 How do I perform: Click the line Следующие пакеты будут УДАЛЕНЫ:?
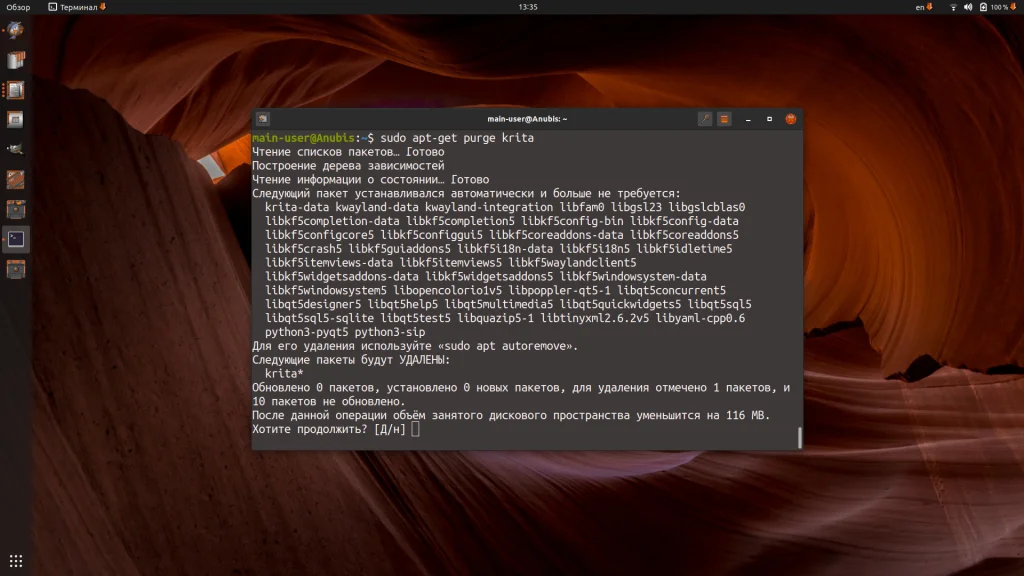351,360
